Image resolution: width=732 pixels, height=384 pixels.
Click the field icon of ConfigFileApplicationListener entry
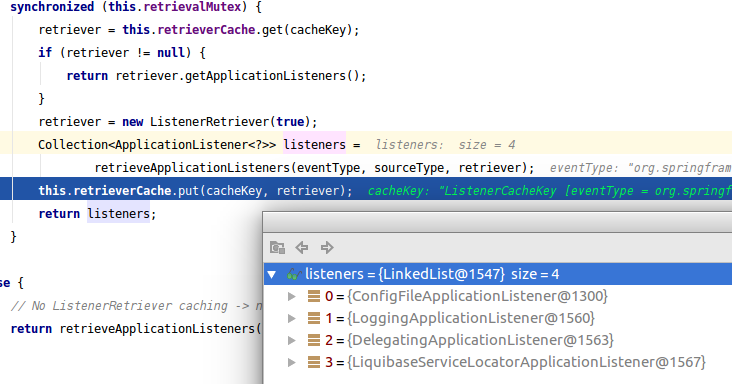(314, 296)
